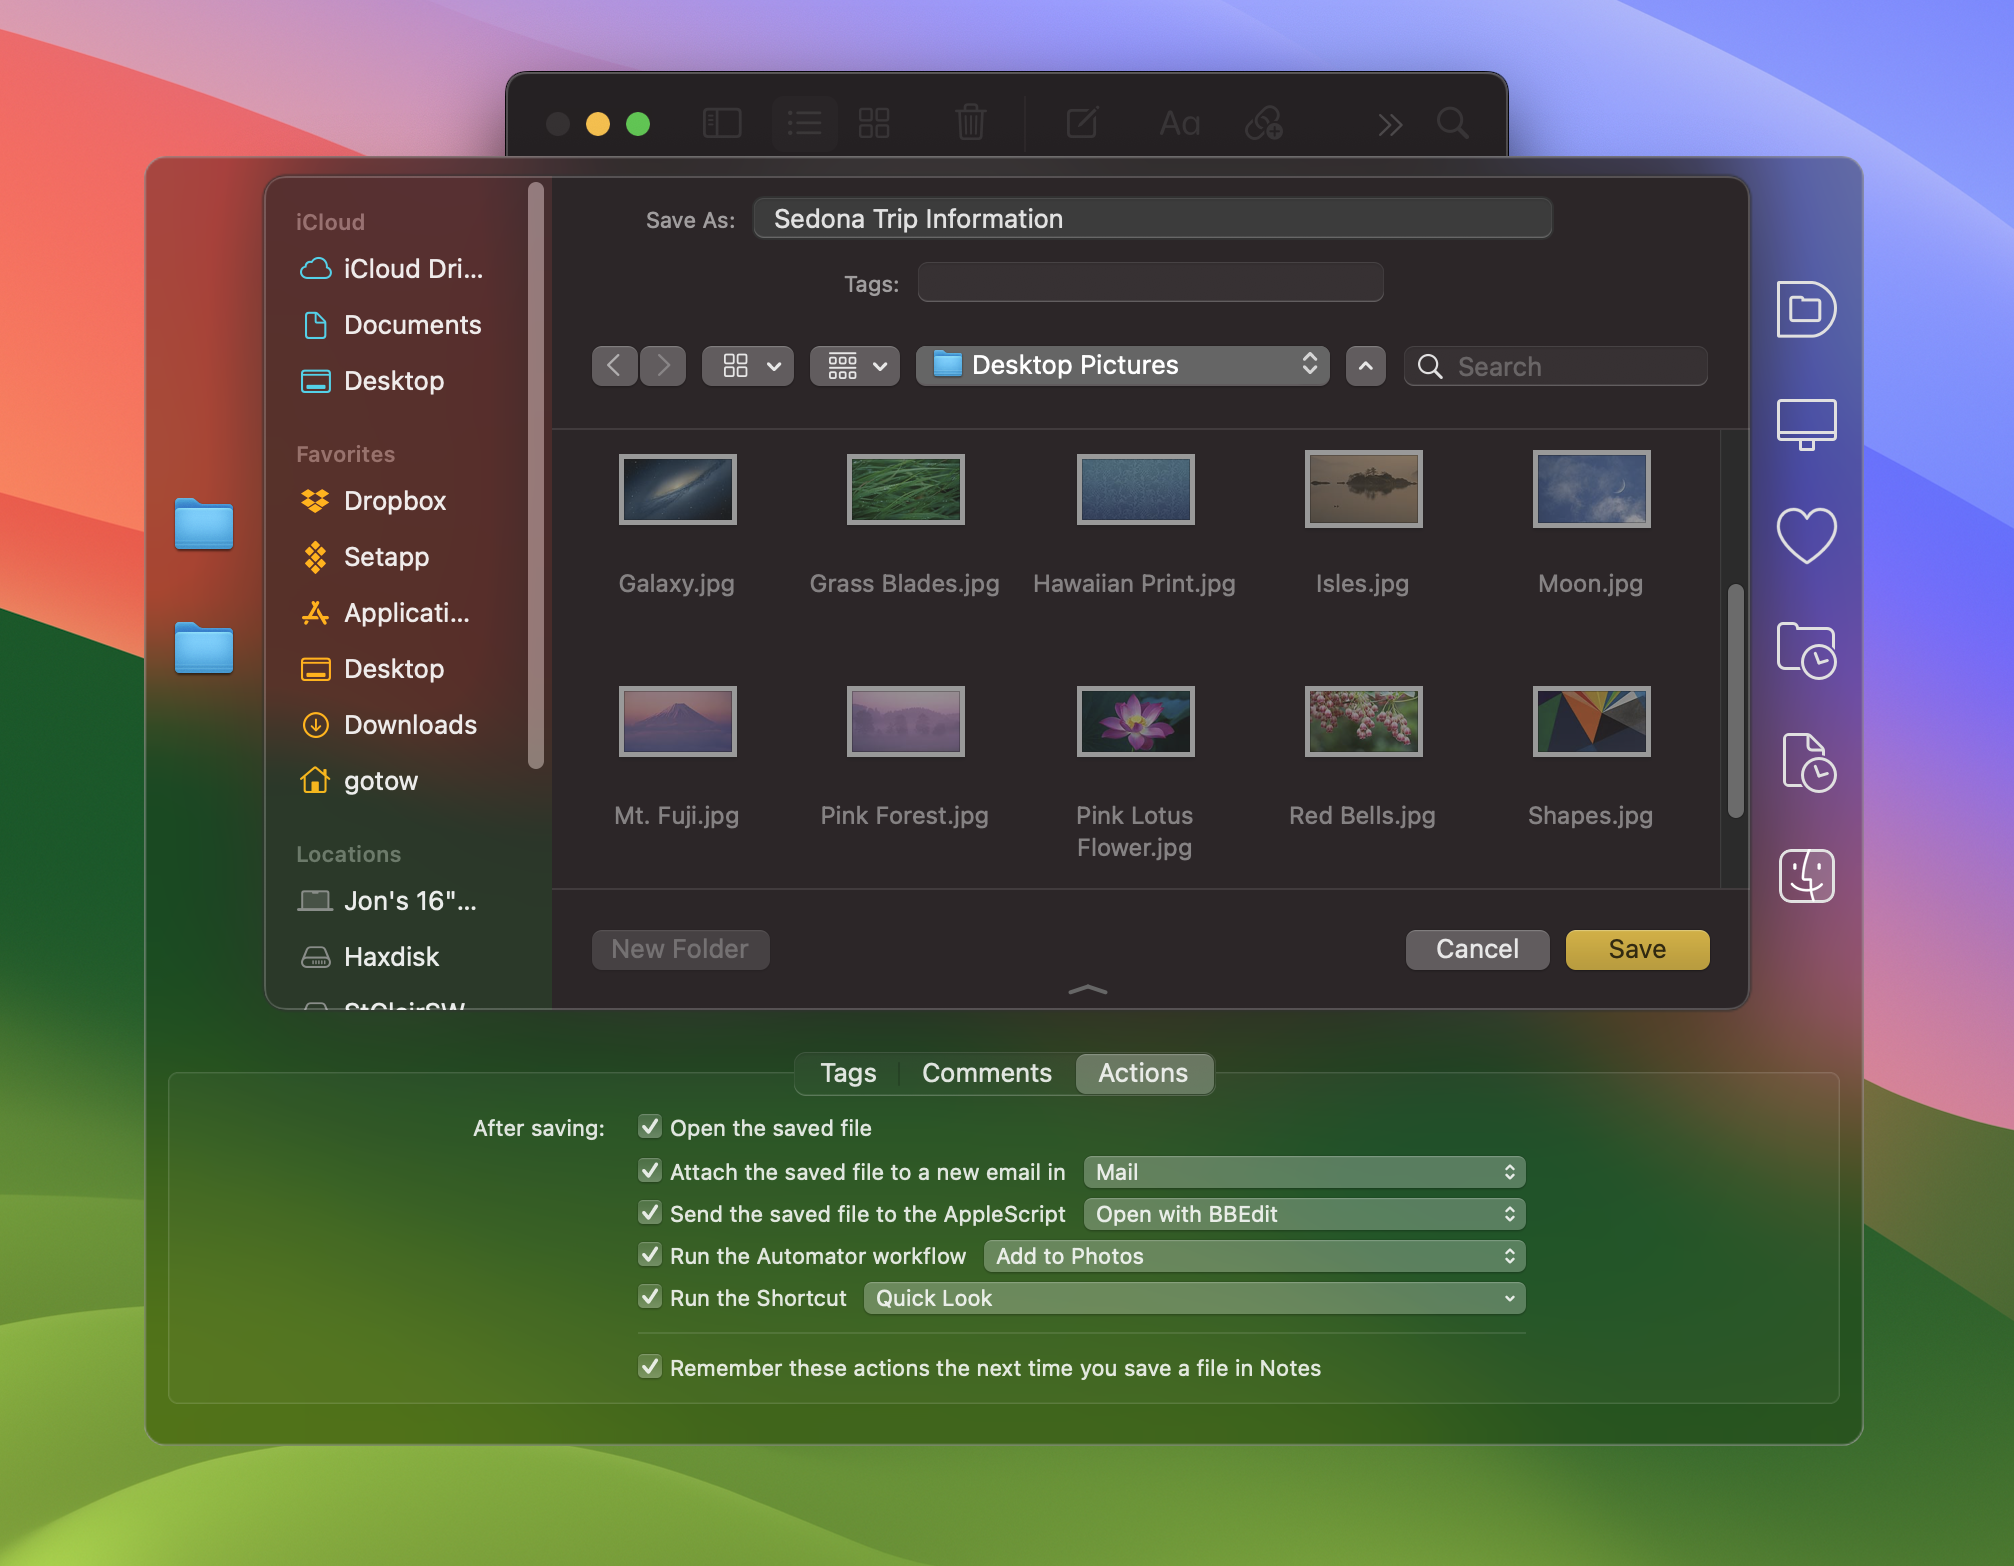Select the Hawaiian Print.jpg thumbnail
The width and height of the screenshot is (2014, 1566).
tap(1135, 489)
